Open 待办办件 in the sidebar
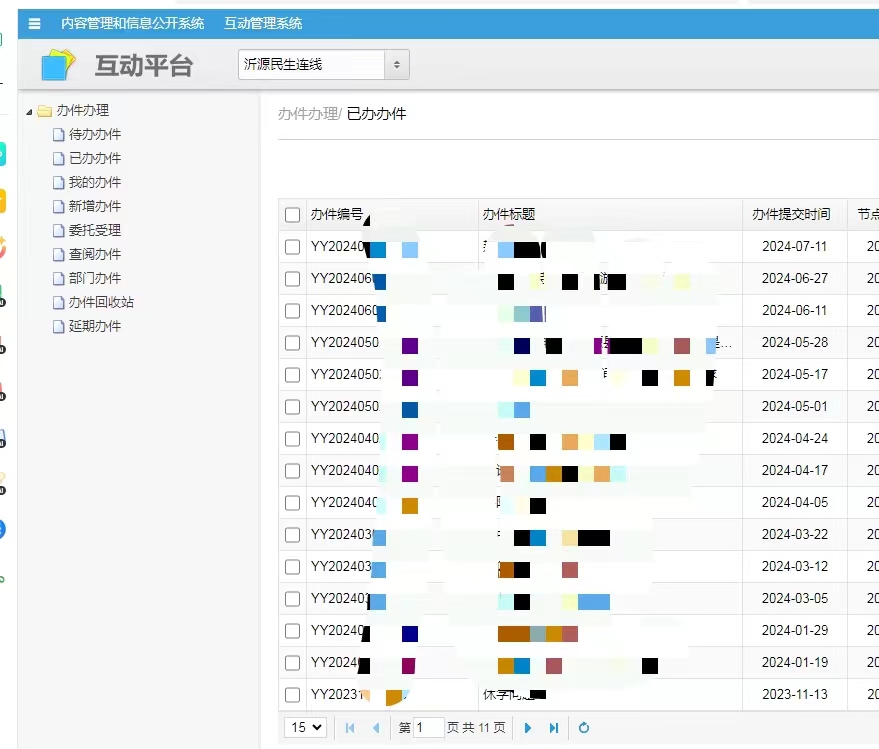Image resolution: width=879 pixels, height=749 pixels. [94, 134]
